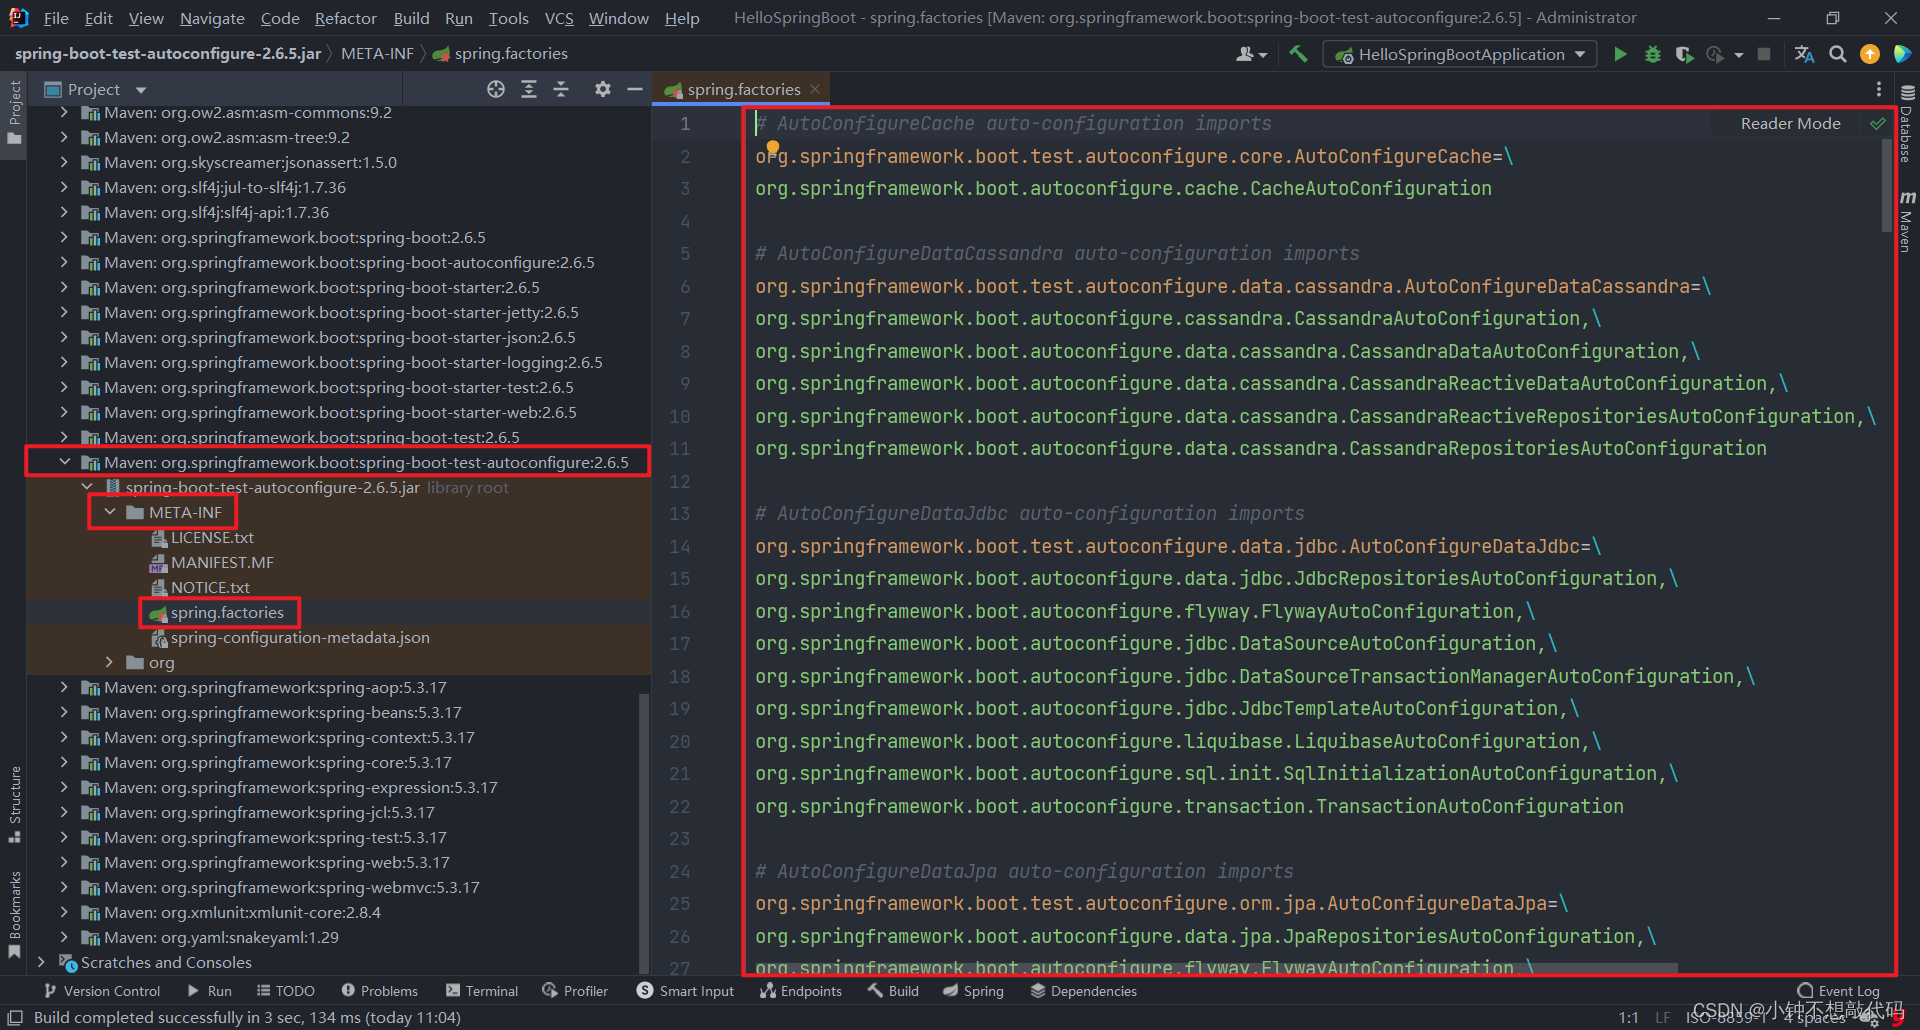Click caret position 1:1 in status bar

click(1628, 1017)
